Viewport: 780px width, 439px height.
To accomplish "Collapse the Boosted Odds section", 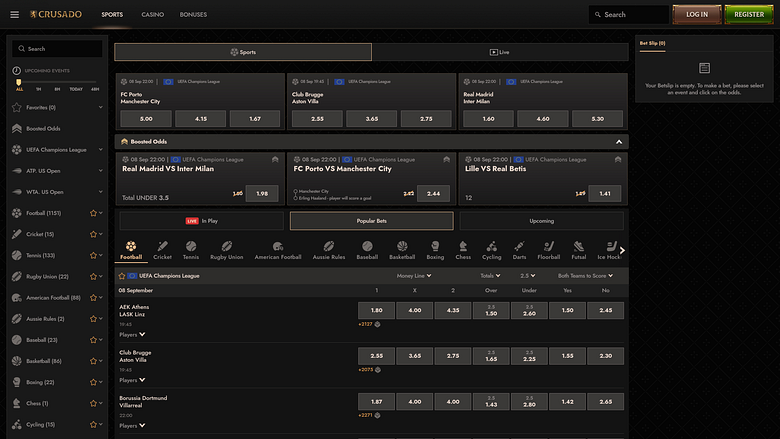I will coord(619,142).
